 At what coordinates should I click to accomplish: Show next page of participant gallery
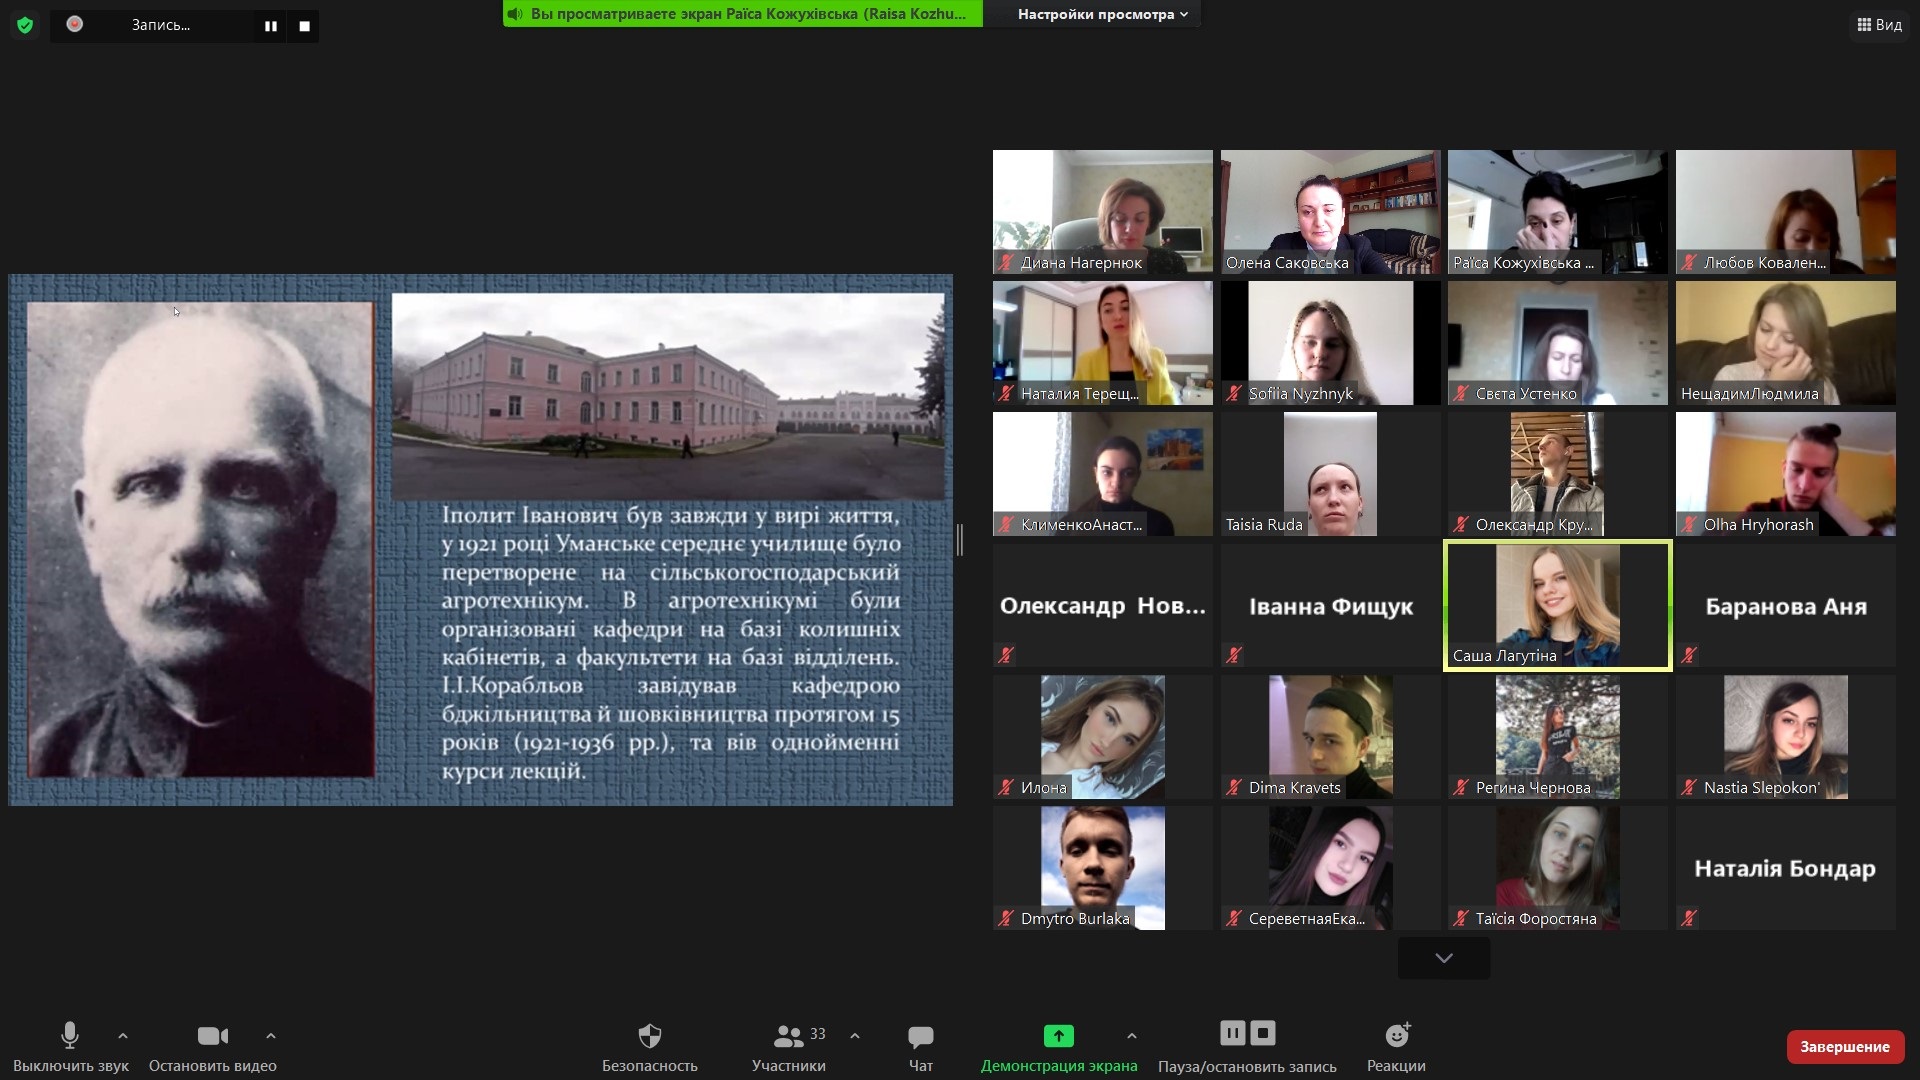pyautogui.click(x=1444, y=958)
